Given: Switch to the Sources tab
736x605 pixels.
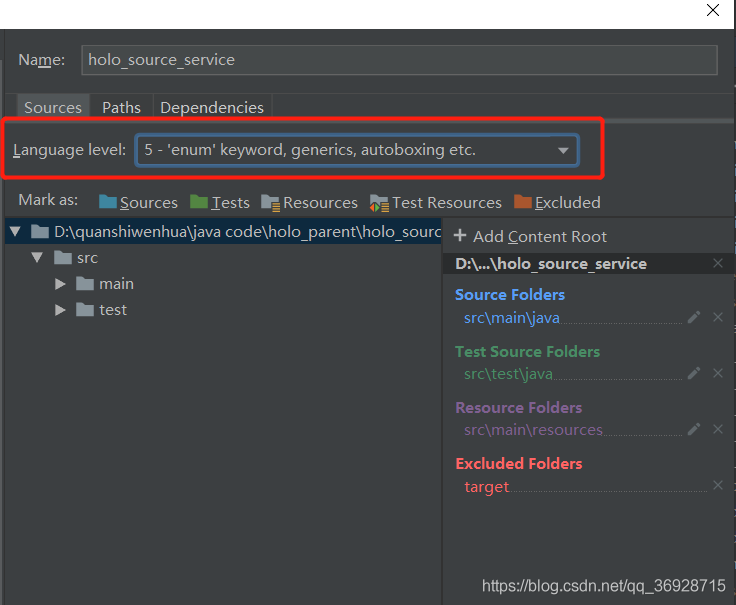Looking at the screenshot, I should coord(53,107).
